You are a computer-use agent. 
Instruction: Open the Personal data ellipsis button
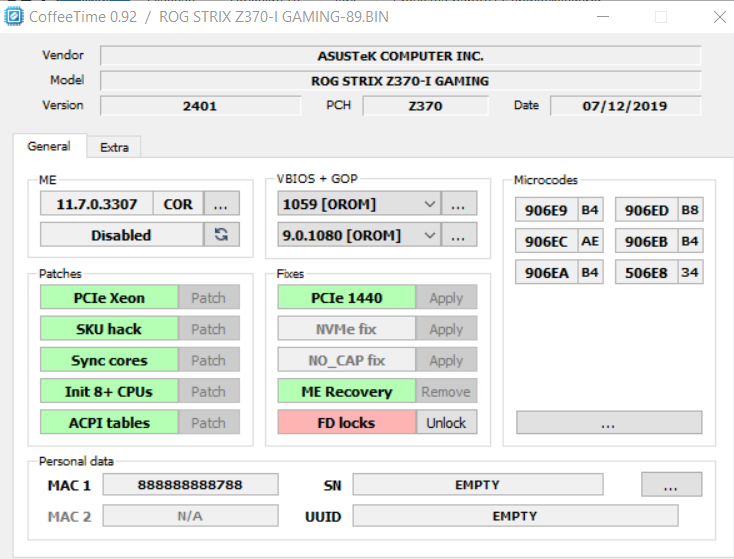671,484
